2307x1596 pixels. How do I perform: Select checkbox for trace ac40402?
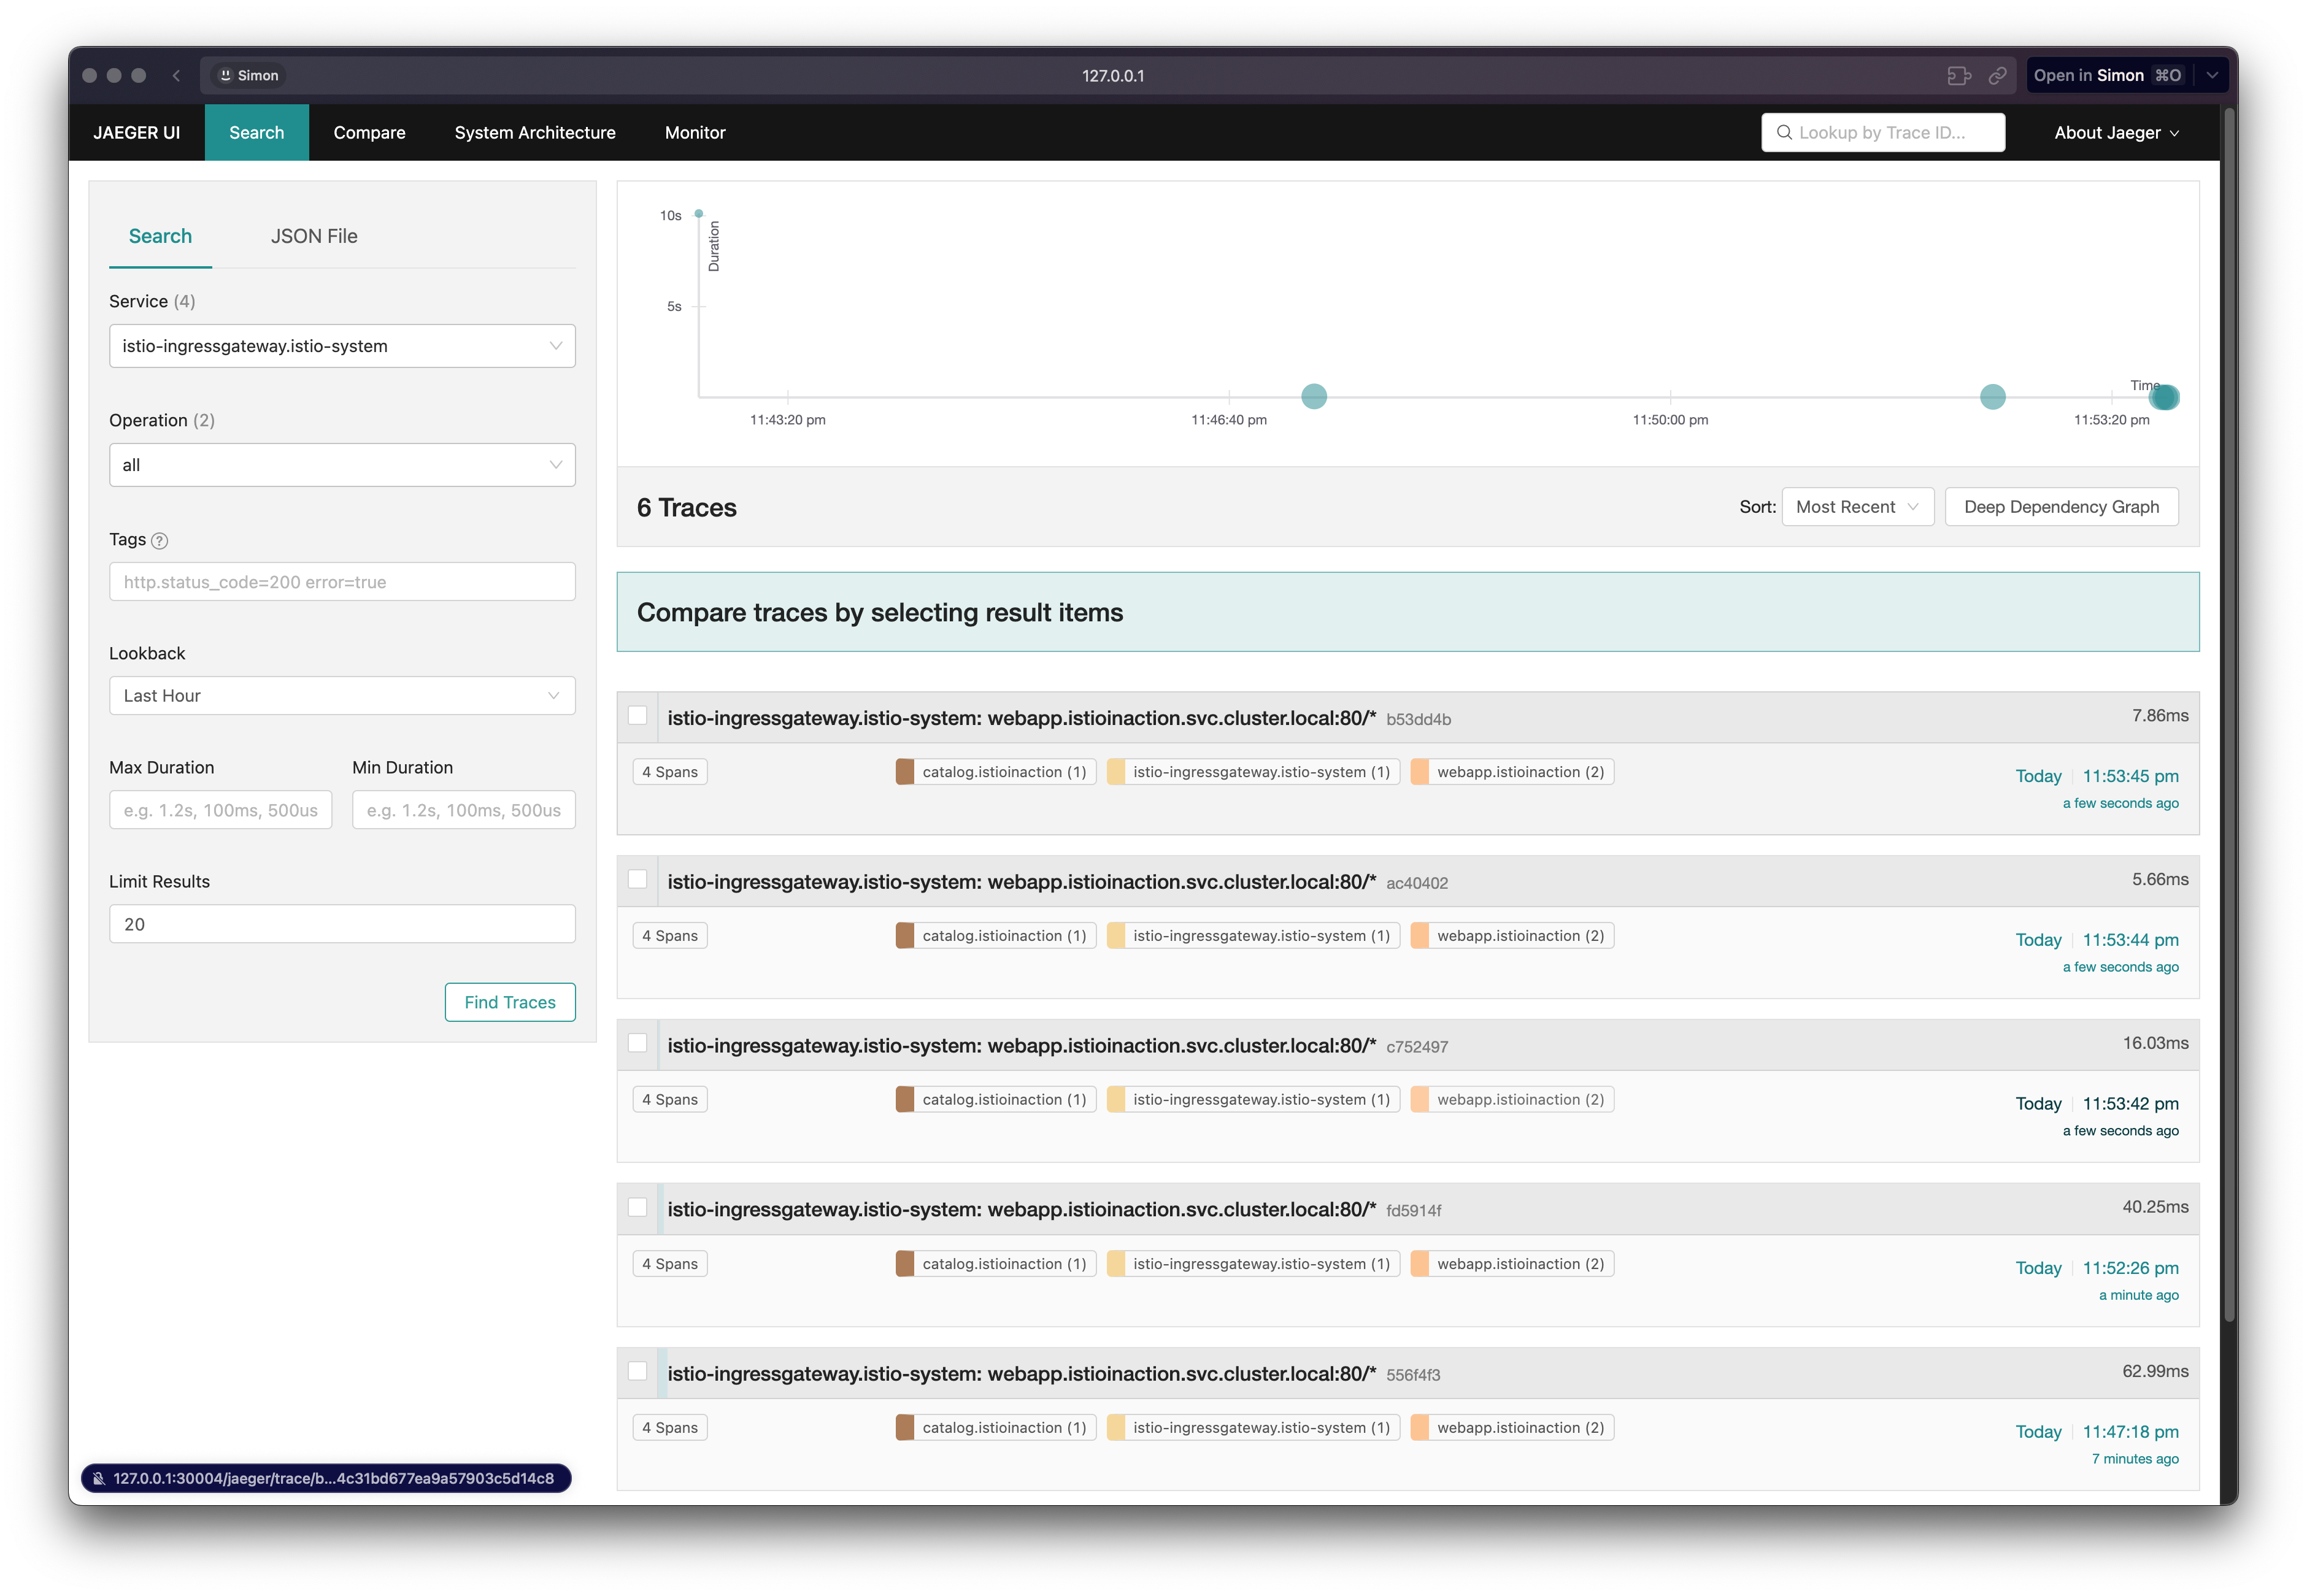point(637,880)
